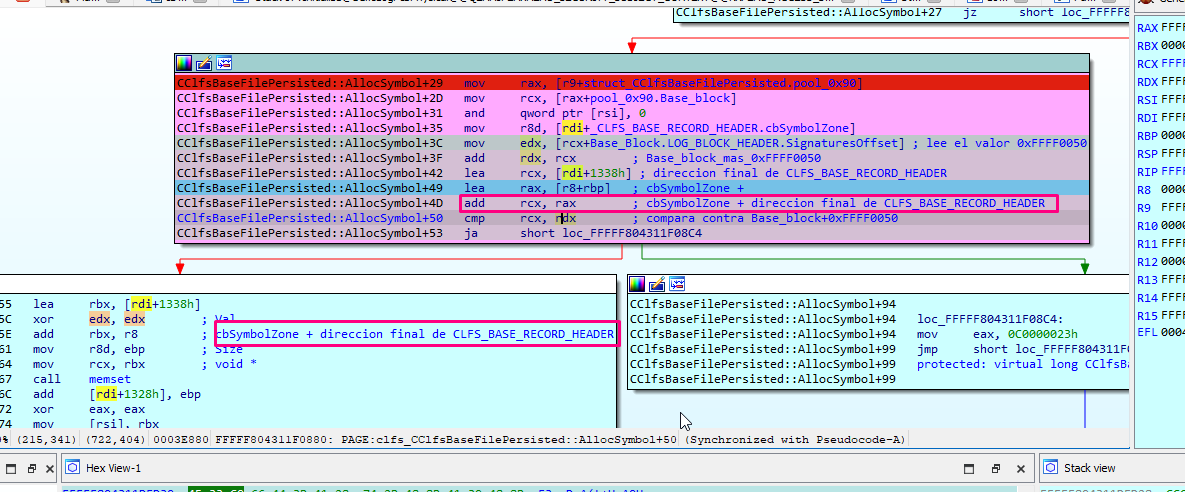Viewport: 1185px width, 492px height.
Task: Open node color picker on AllocSymbol+94 block
Action: 638,284
